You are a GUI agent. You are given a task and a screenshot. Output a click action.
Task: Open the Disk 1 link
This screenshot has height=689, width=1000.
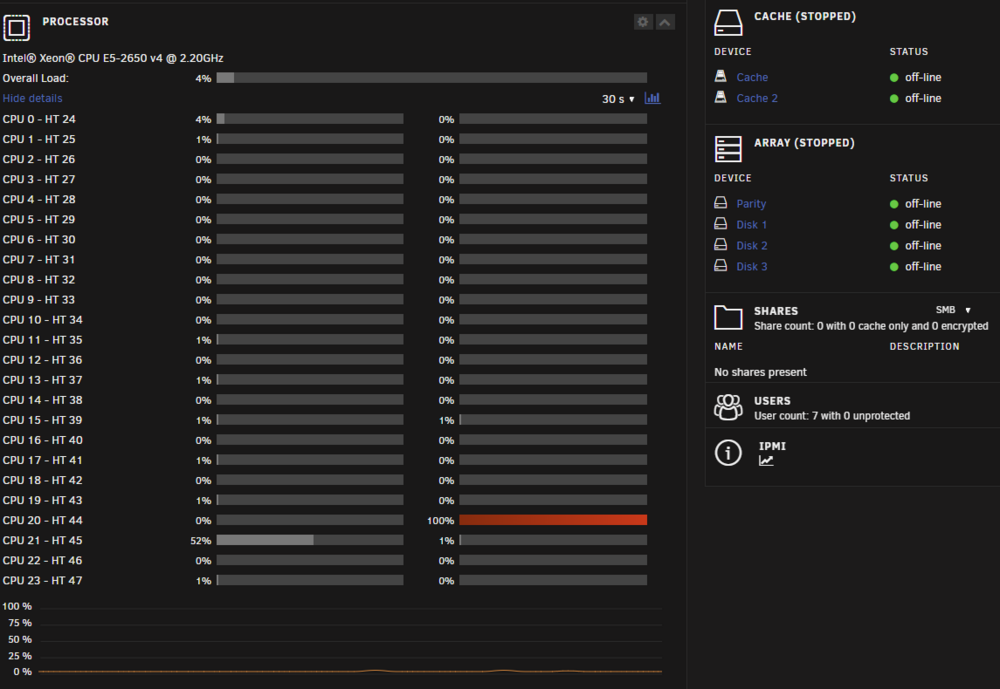tap(752, 225)
